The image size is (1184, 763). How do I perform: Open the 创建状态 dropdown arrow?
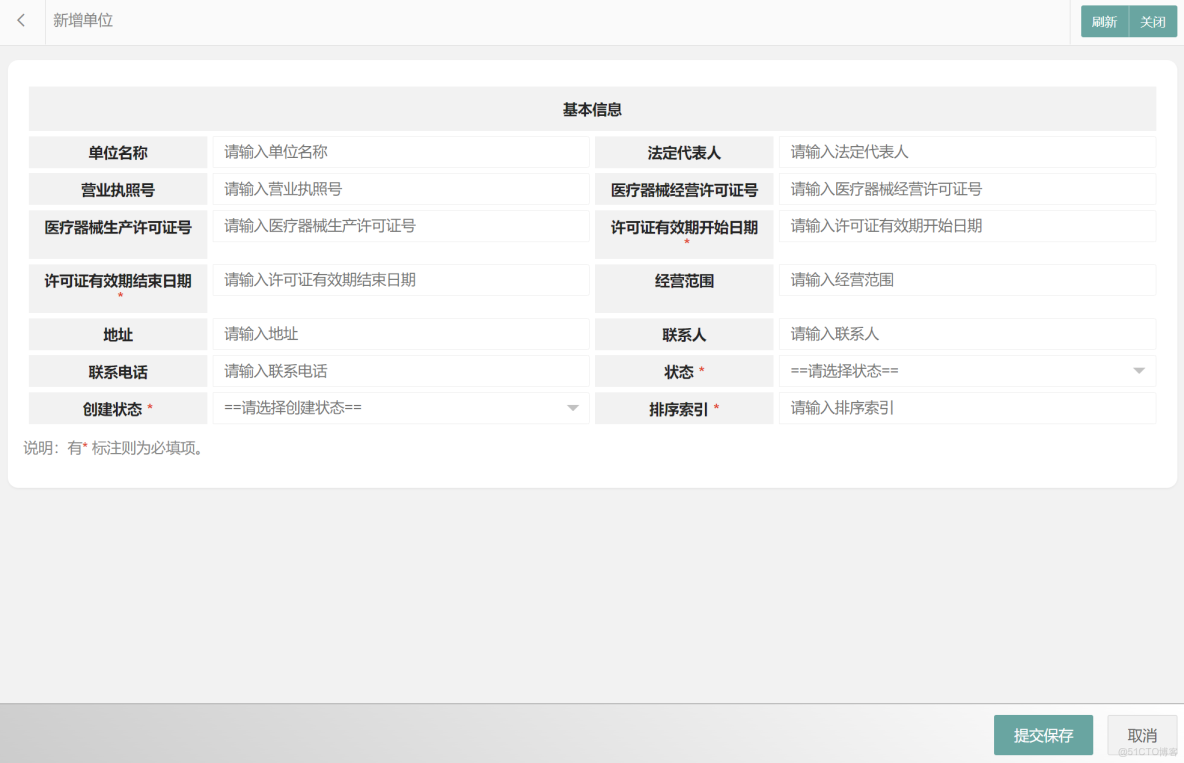[572, 408]
